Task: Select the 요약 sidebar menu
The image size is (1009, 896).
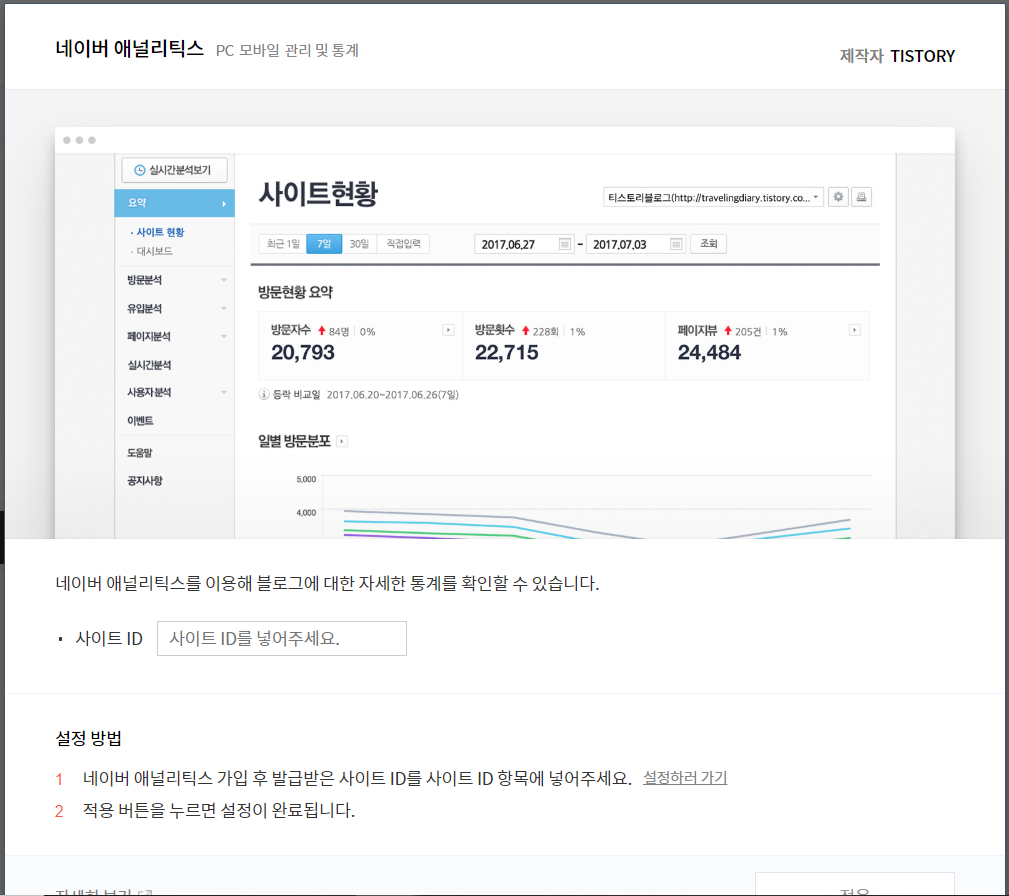Action: coord(174,203)
